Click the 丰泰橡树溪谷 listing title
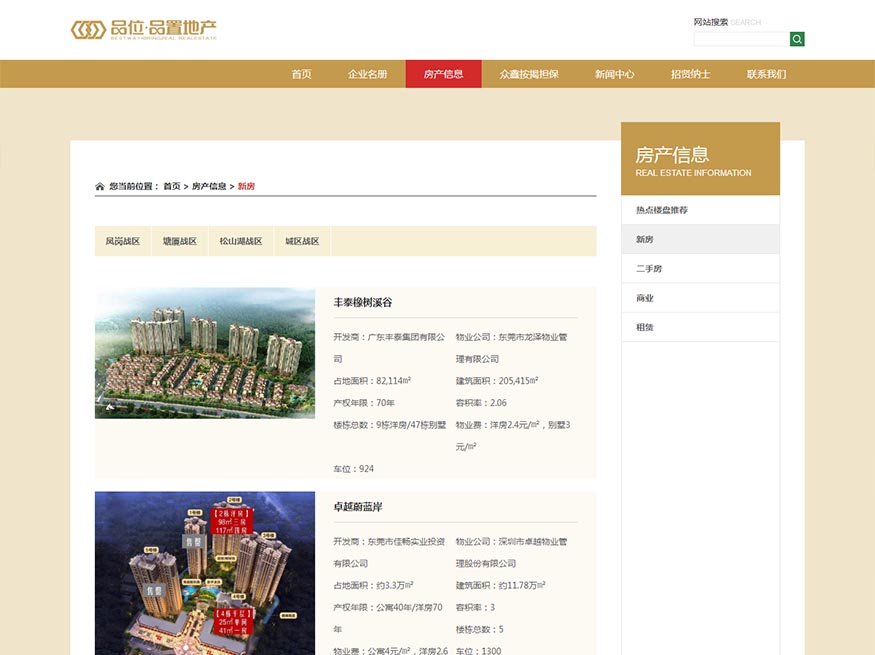Screen dimensions: 875x655 point(363,302)
